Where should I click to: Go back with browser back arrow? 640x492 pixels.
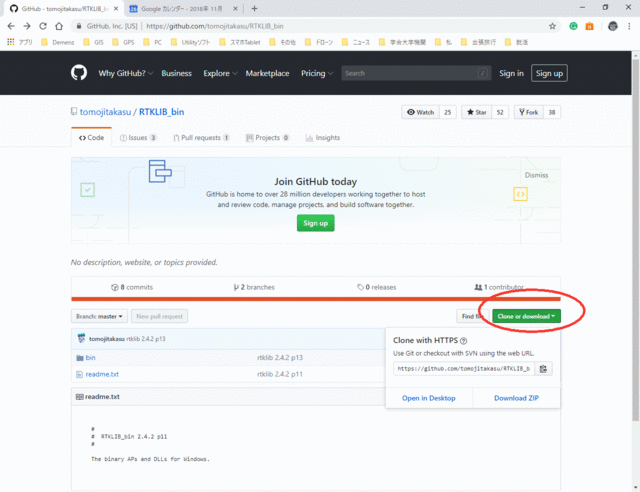click(x=11, y=26)
